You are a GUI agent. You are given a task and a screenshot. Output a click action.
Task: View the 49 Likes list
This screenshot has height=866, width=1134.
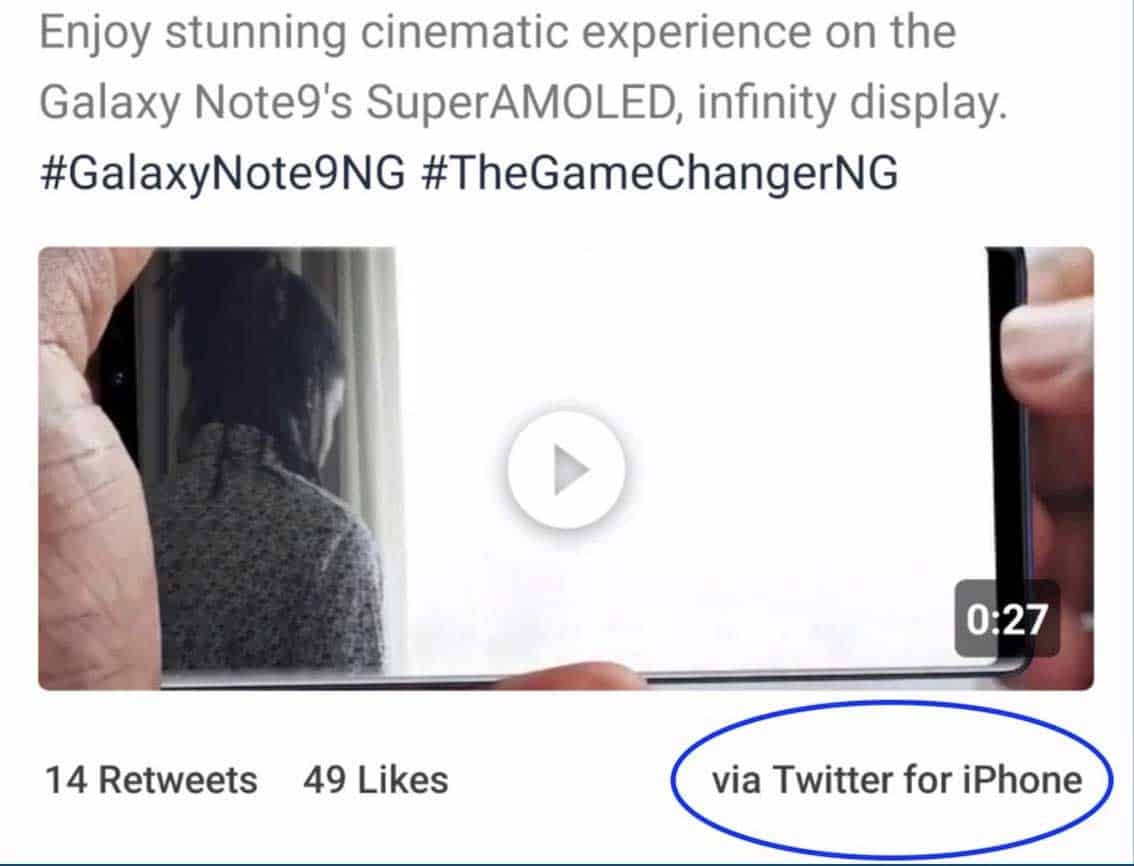375,780
